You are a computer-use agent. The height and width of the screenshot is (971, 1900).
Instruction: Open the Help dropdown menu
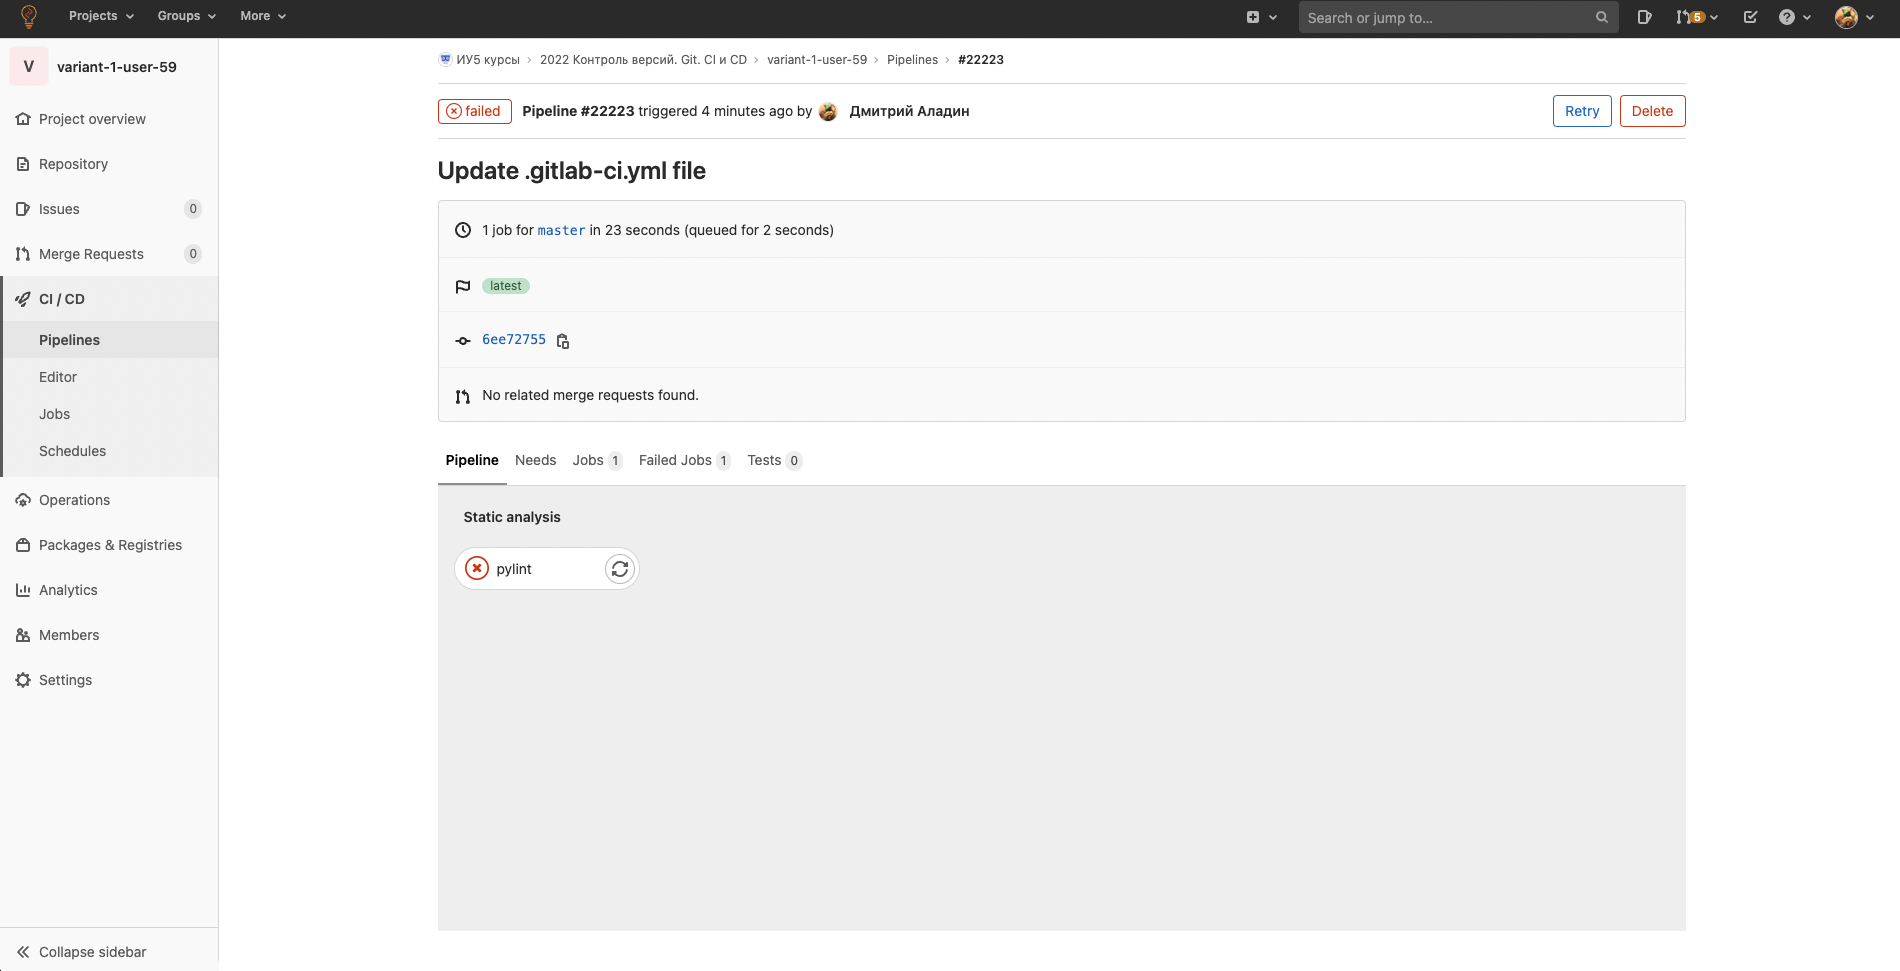1795,17
